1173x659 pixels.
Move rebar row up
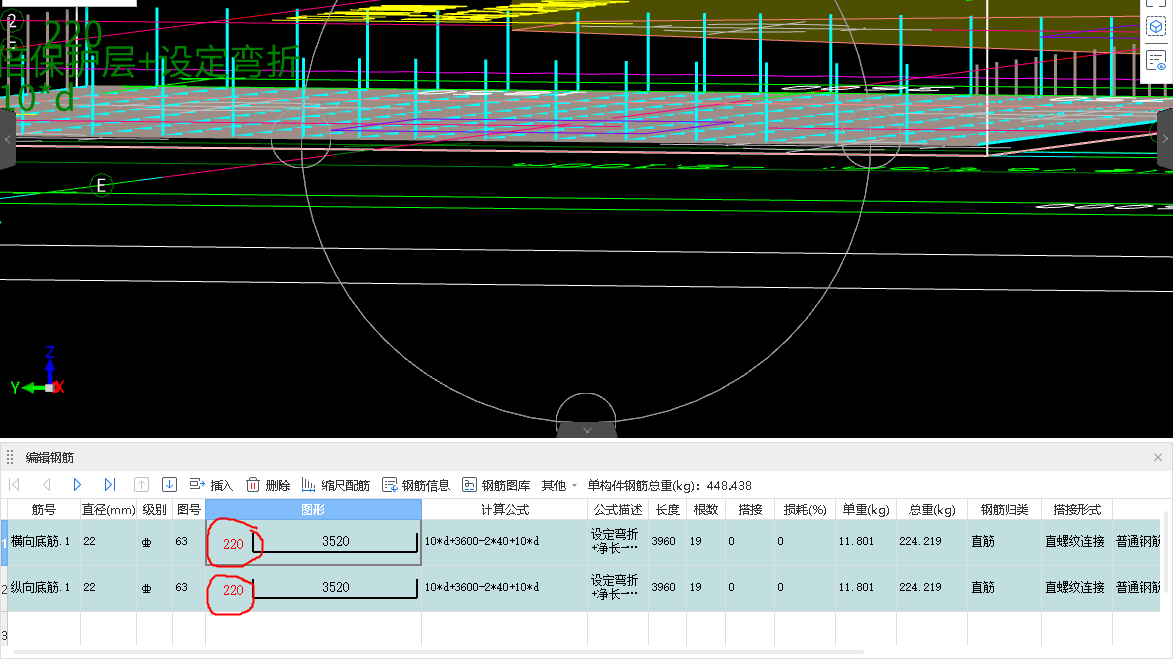(x=141, y=485)
